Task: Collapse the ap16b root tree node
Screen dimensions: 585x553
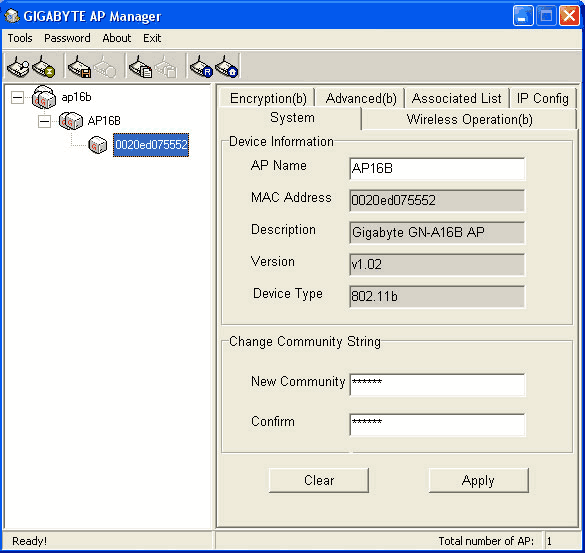Action: (17, 98)
